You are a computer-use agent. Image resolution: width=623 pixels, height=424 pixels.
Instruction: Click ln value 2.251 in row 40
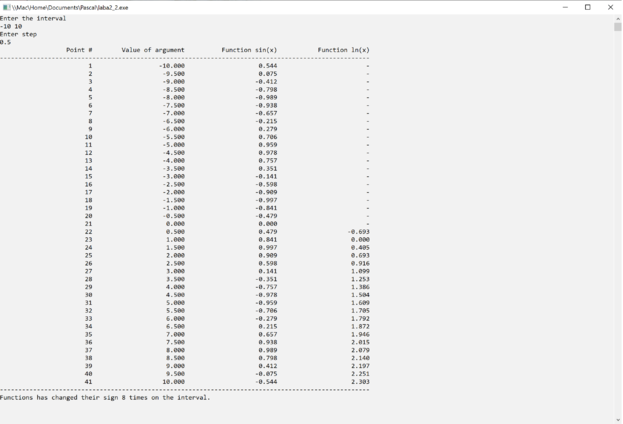pyautogui.click(x=360, y=374)
